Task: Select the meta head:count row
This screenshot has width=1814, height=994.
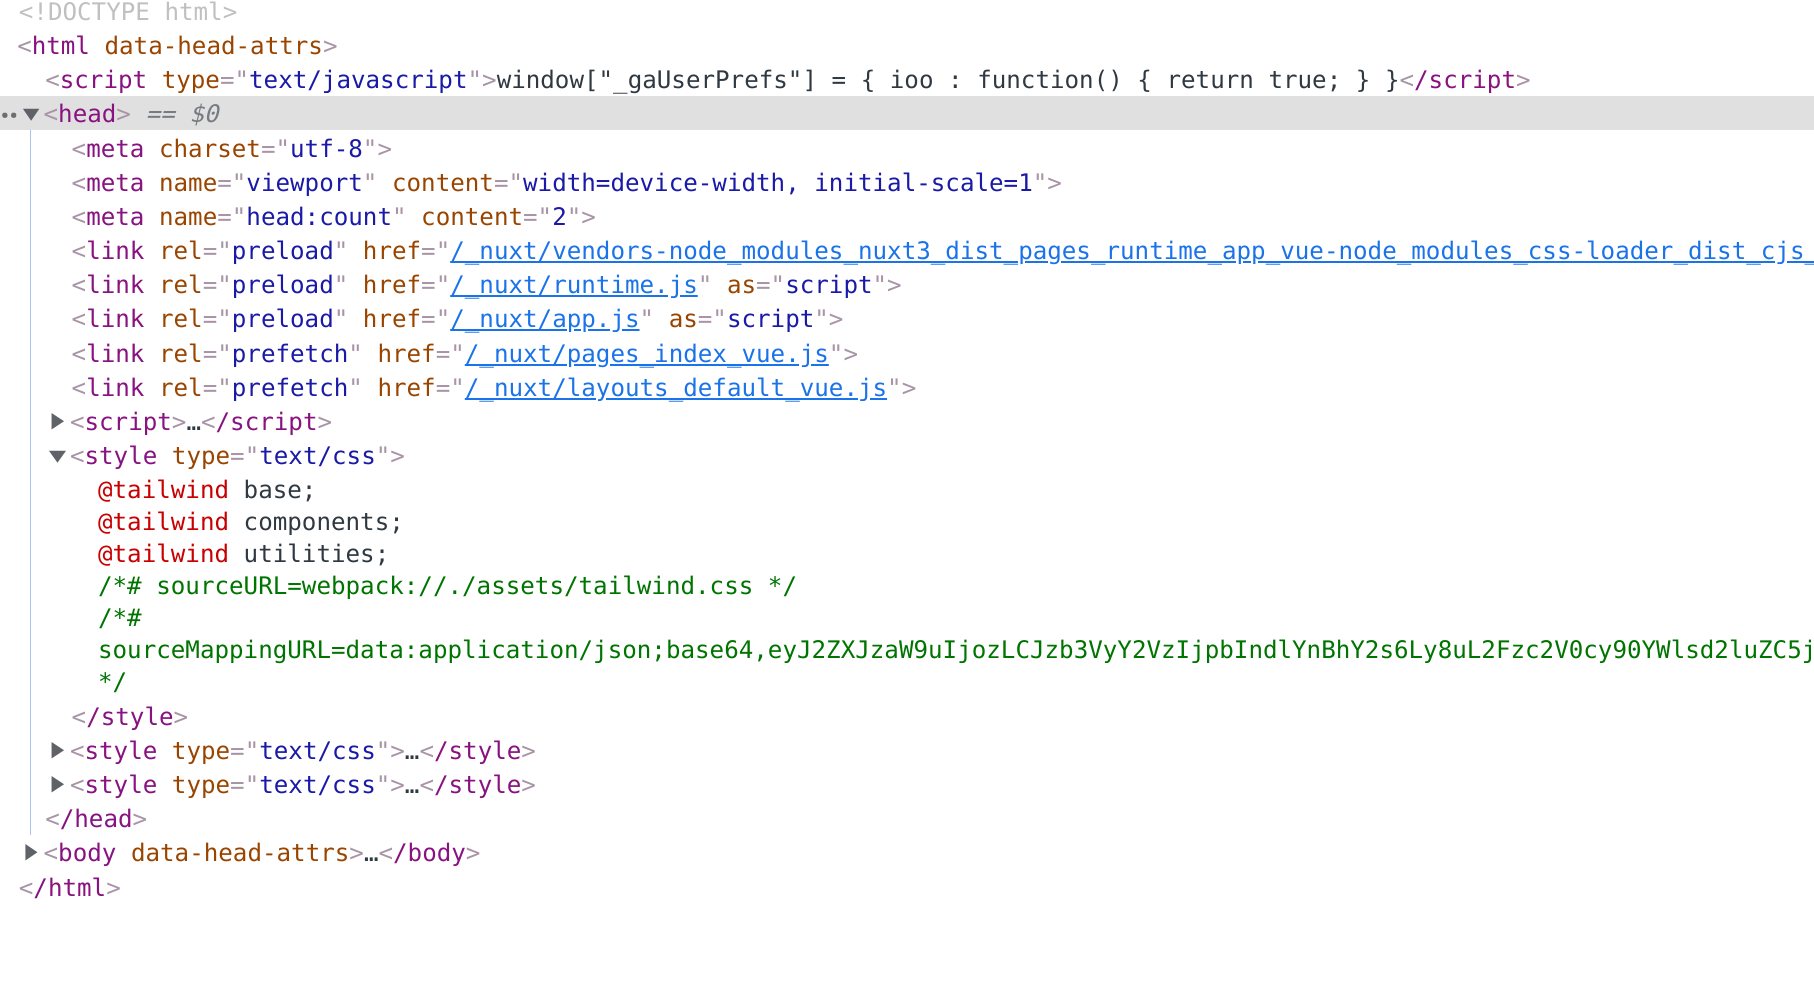Action: coord(334,217)
